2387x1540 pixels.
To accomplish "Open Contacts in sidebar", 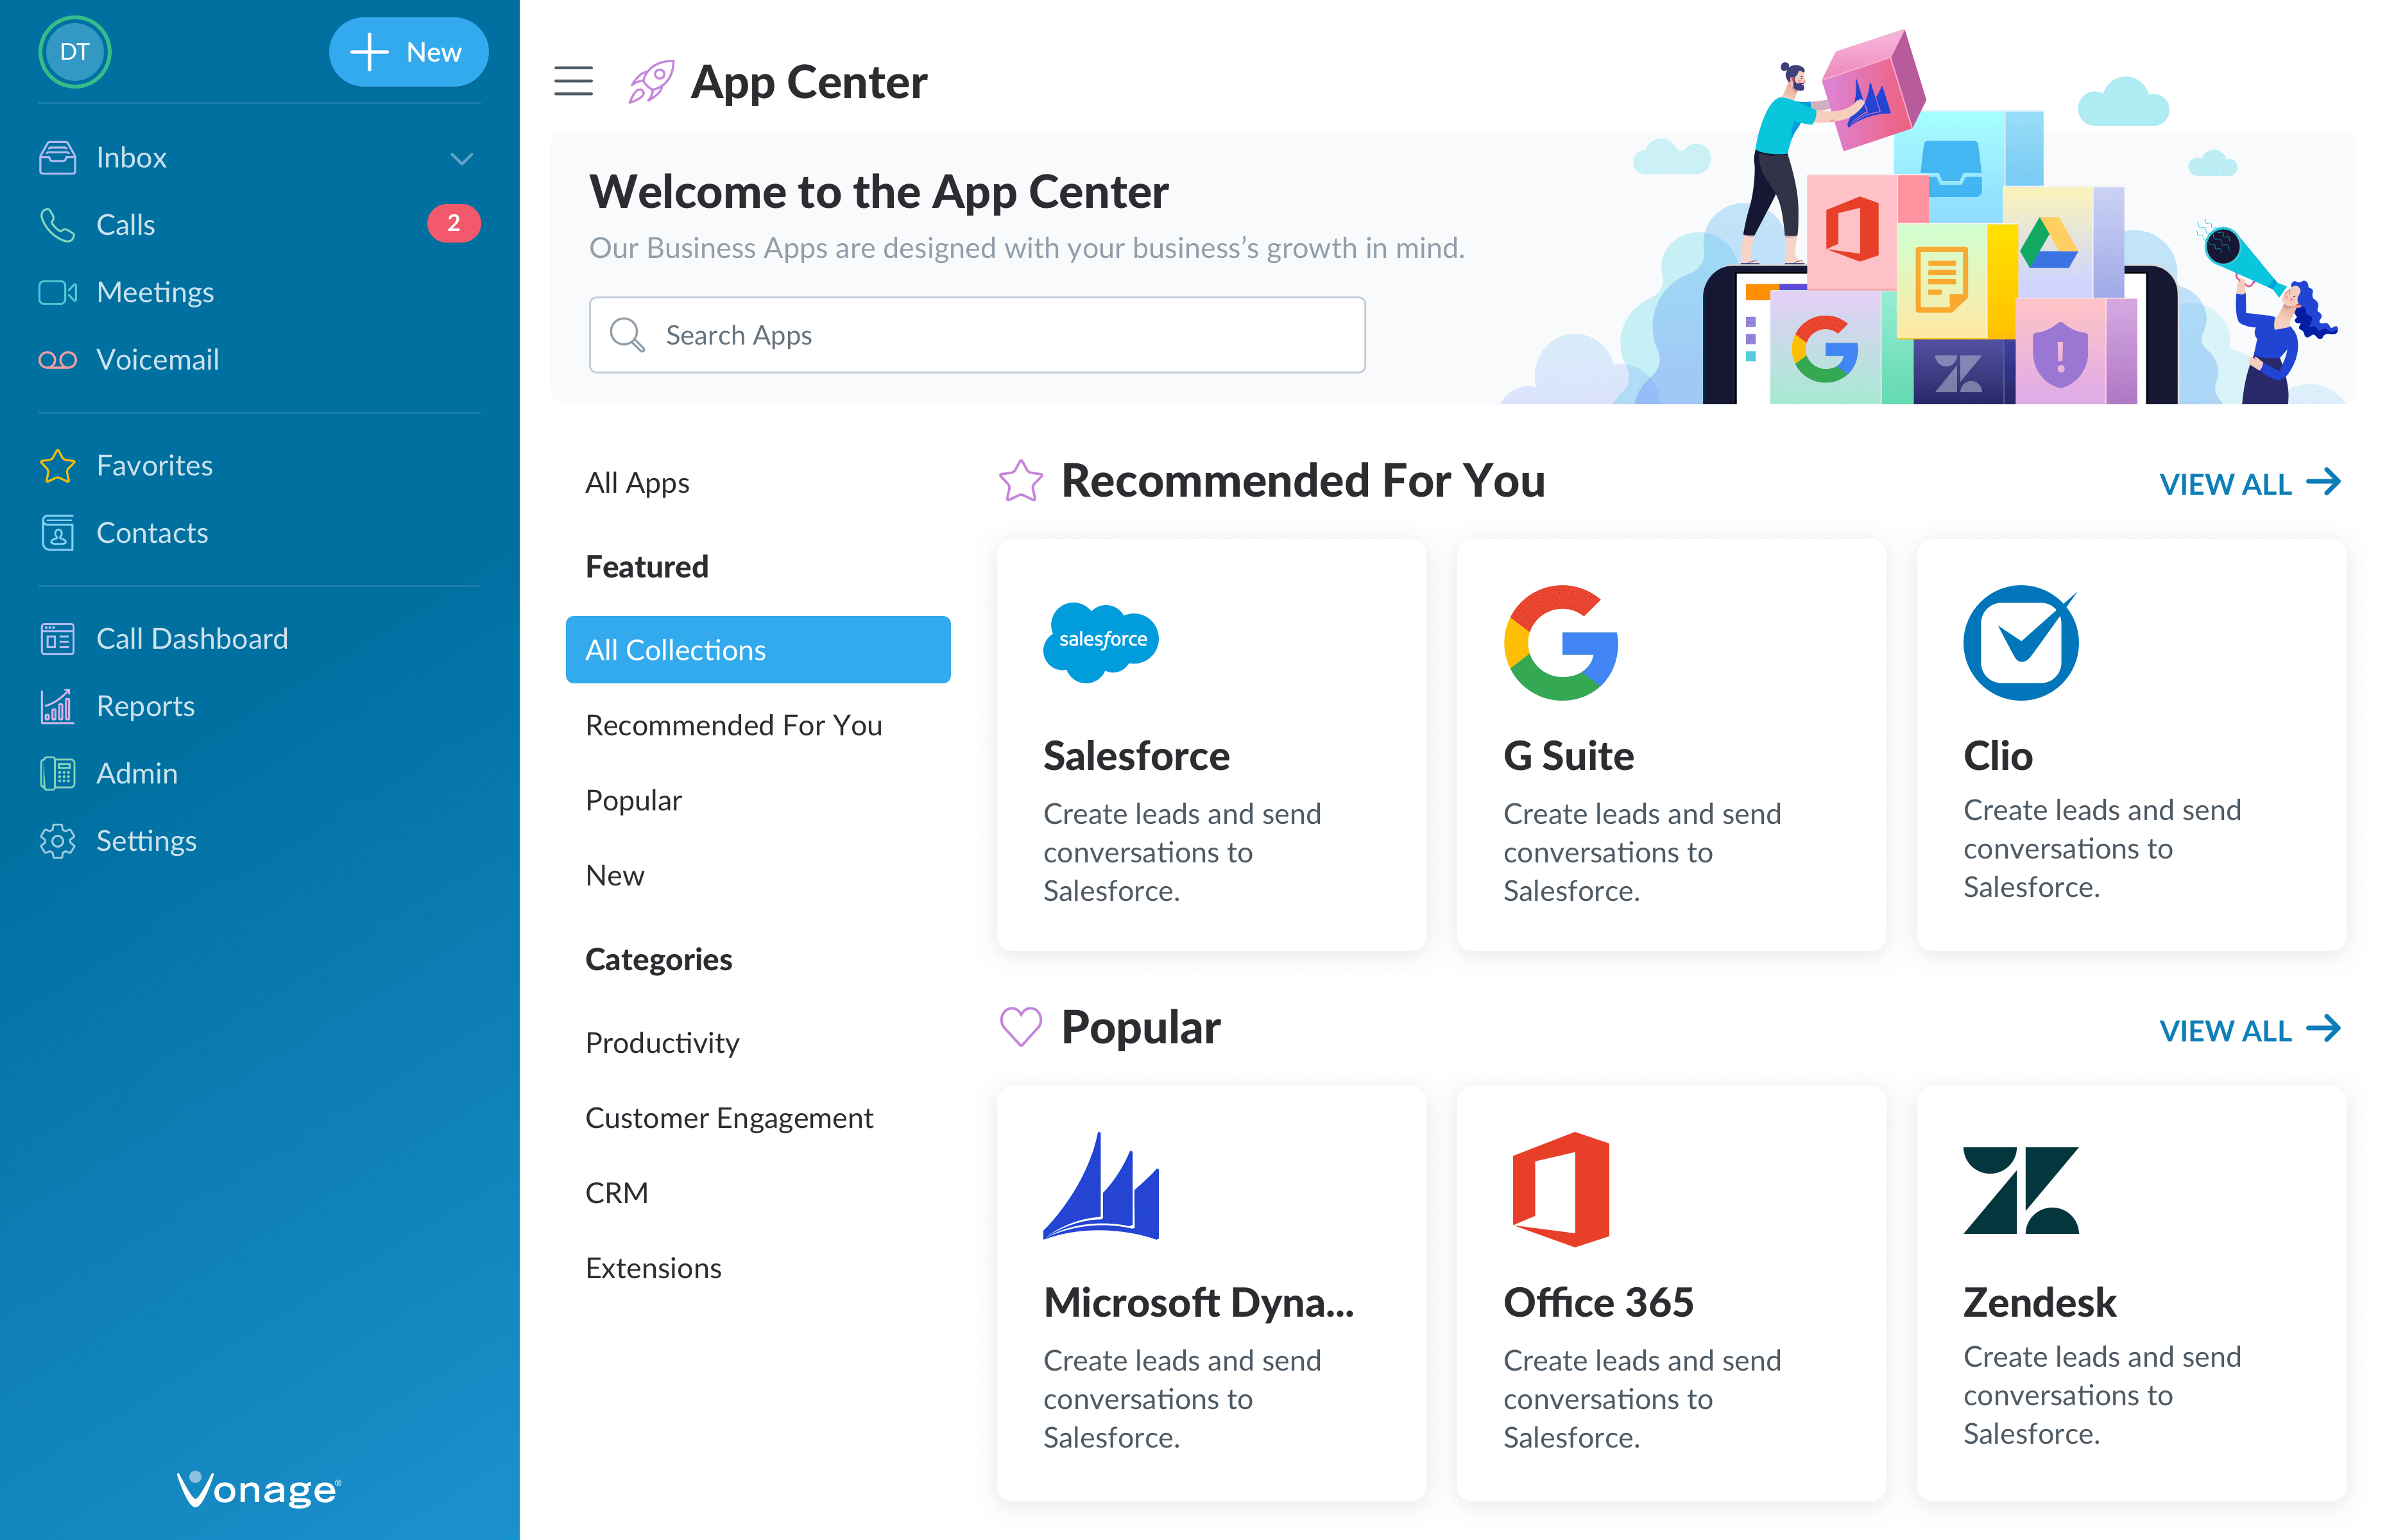I will (152, 533).
